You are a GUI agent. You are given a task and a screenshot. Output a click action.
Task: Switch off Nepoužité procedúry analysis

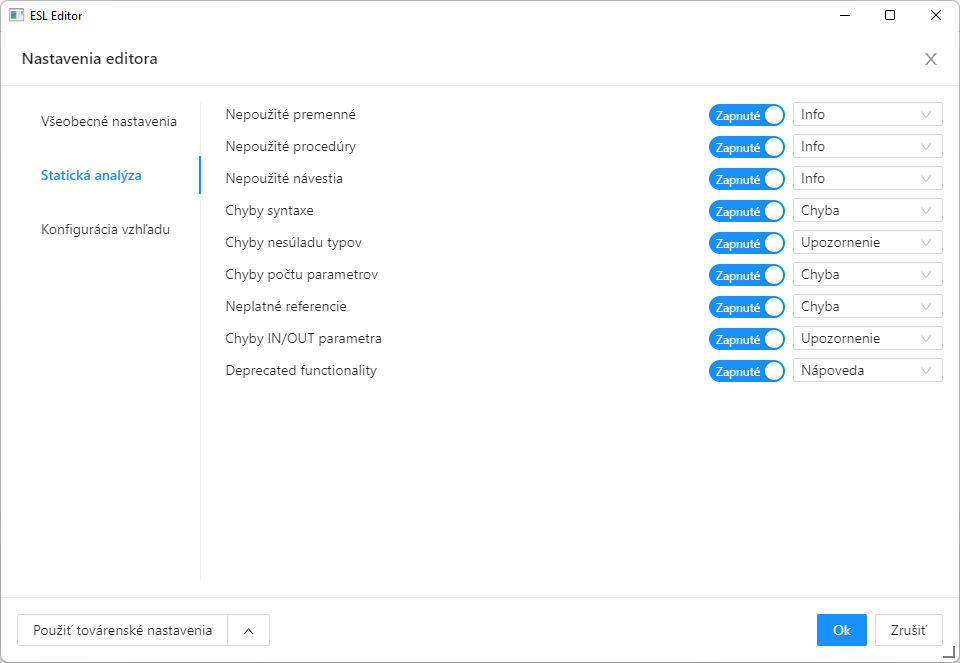click(746, 147)
